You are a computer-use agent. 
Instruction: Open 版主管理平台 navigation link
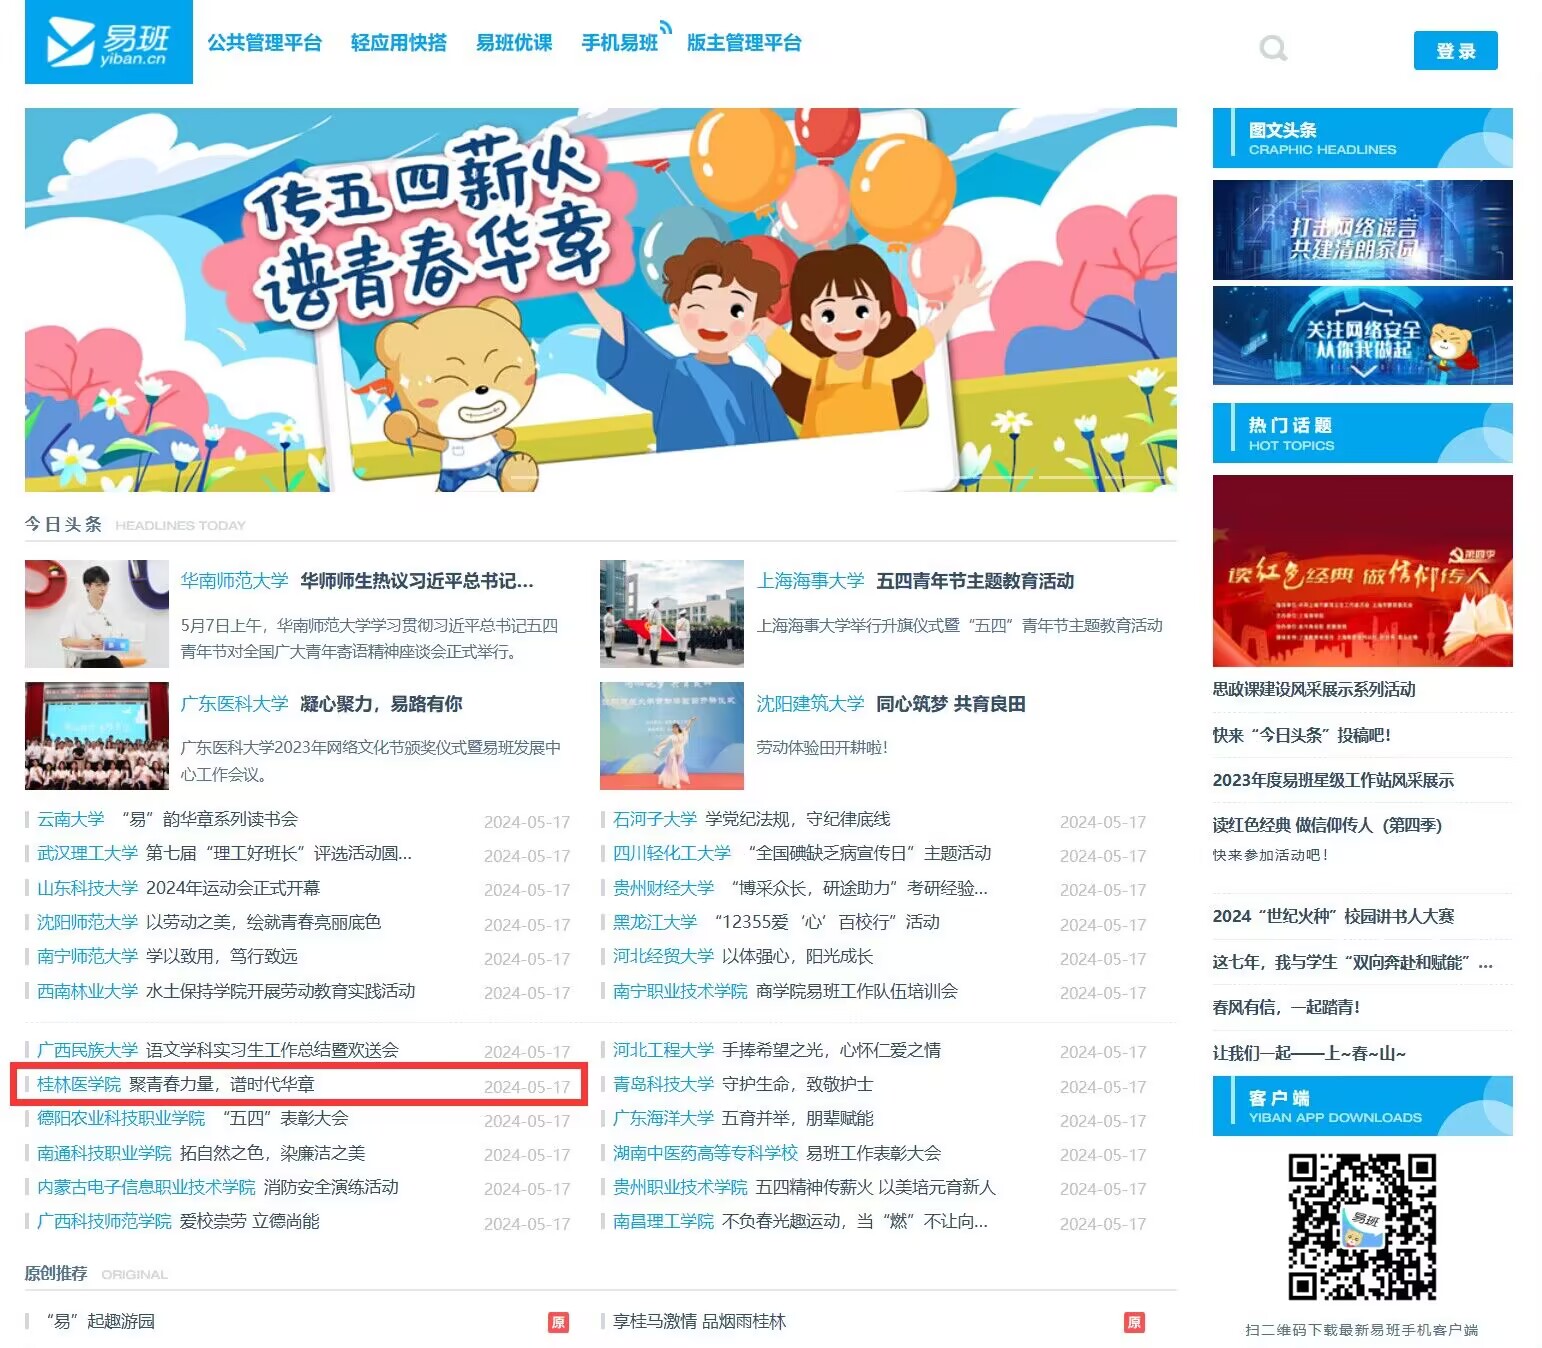(x=744, y=43)
